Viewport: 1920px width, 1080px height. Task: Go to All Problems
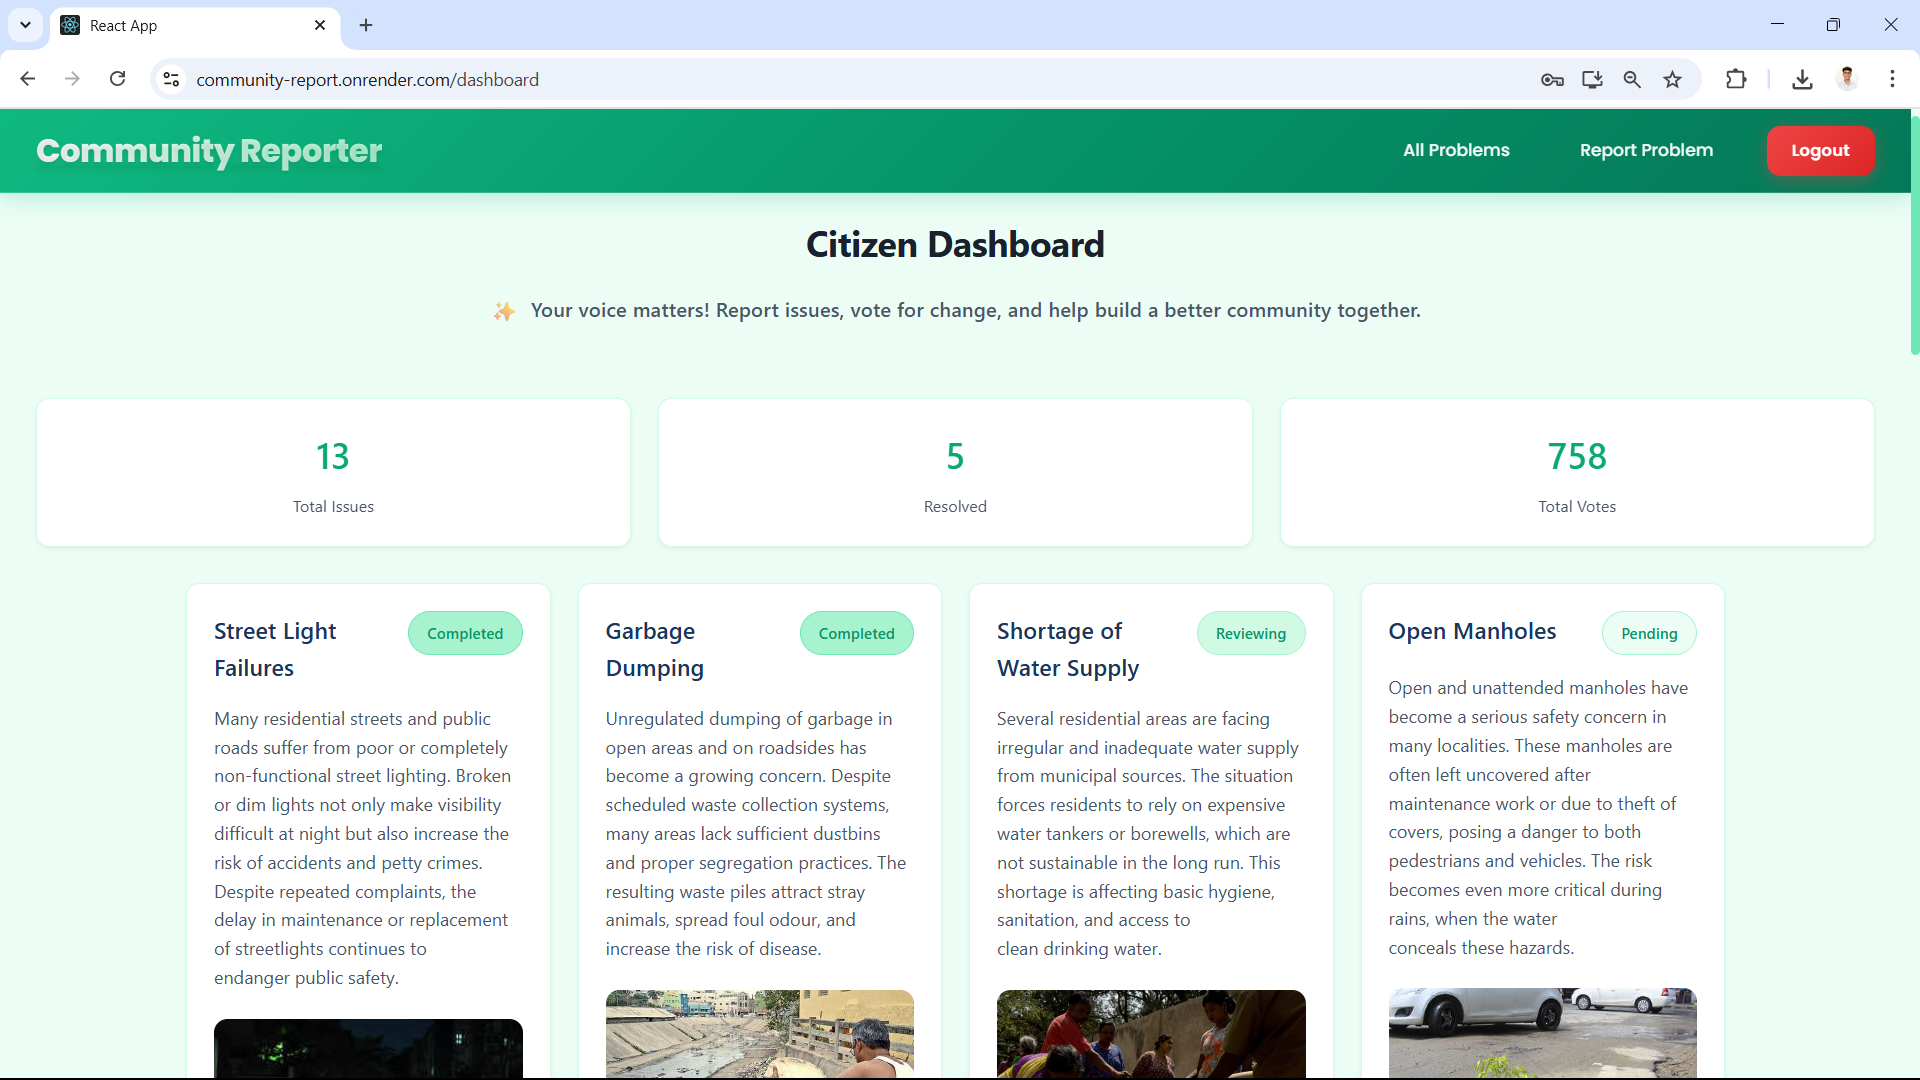[1456, 150]
